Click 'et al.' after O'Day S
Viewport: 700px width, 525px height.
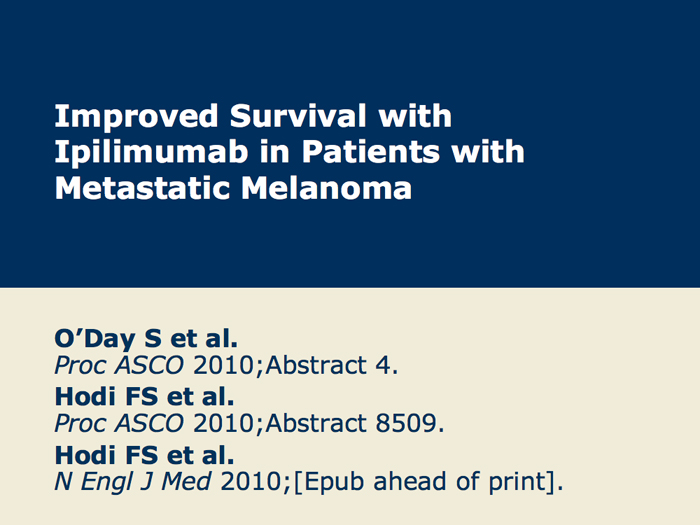click(x=204, y=338)
